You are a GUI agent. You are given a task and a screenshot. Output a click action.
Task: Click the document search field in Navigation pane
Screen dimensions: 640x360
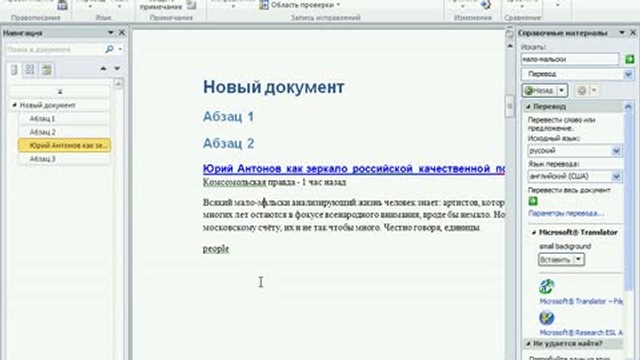pyautogui.click(x=55, y=49)
